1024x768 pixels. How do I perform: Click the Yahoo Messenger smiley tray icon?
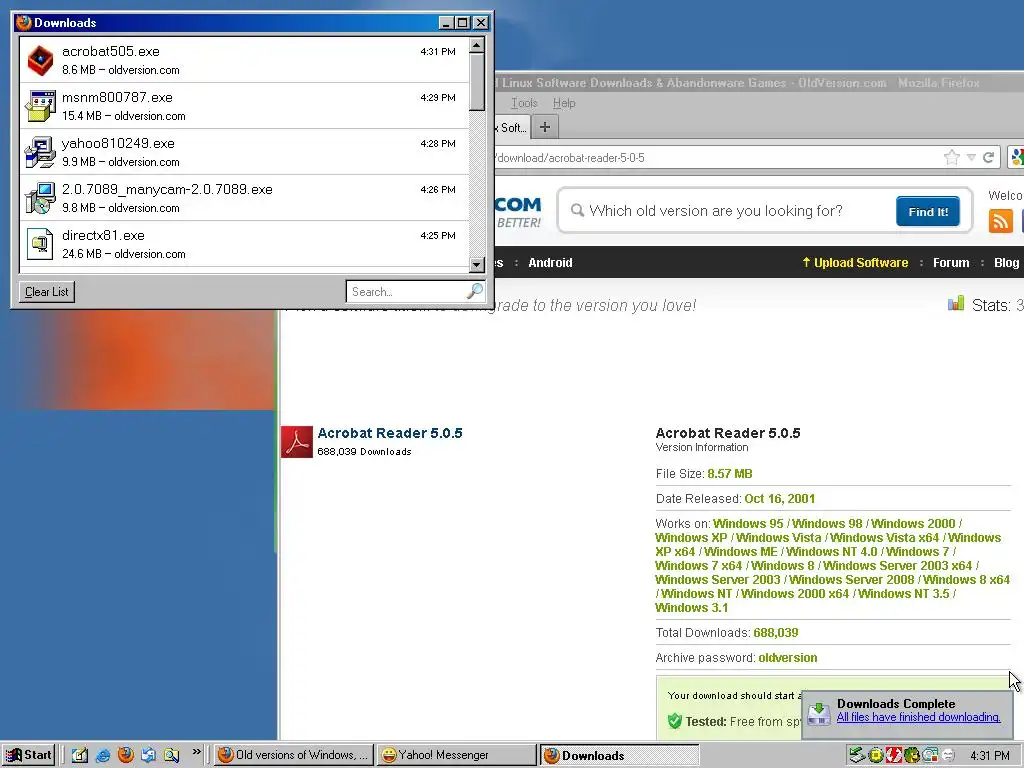coord(948,756)
